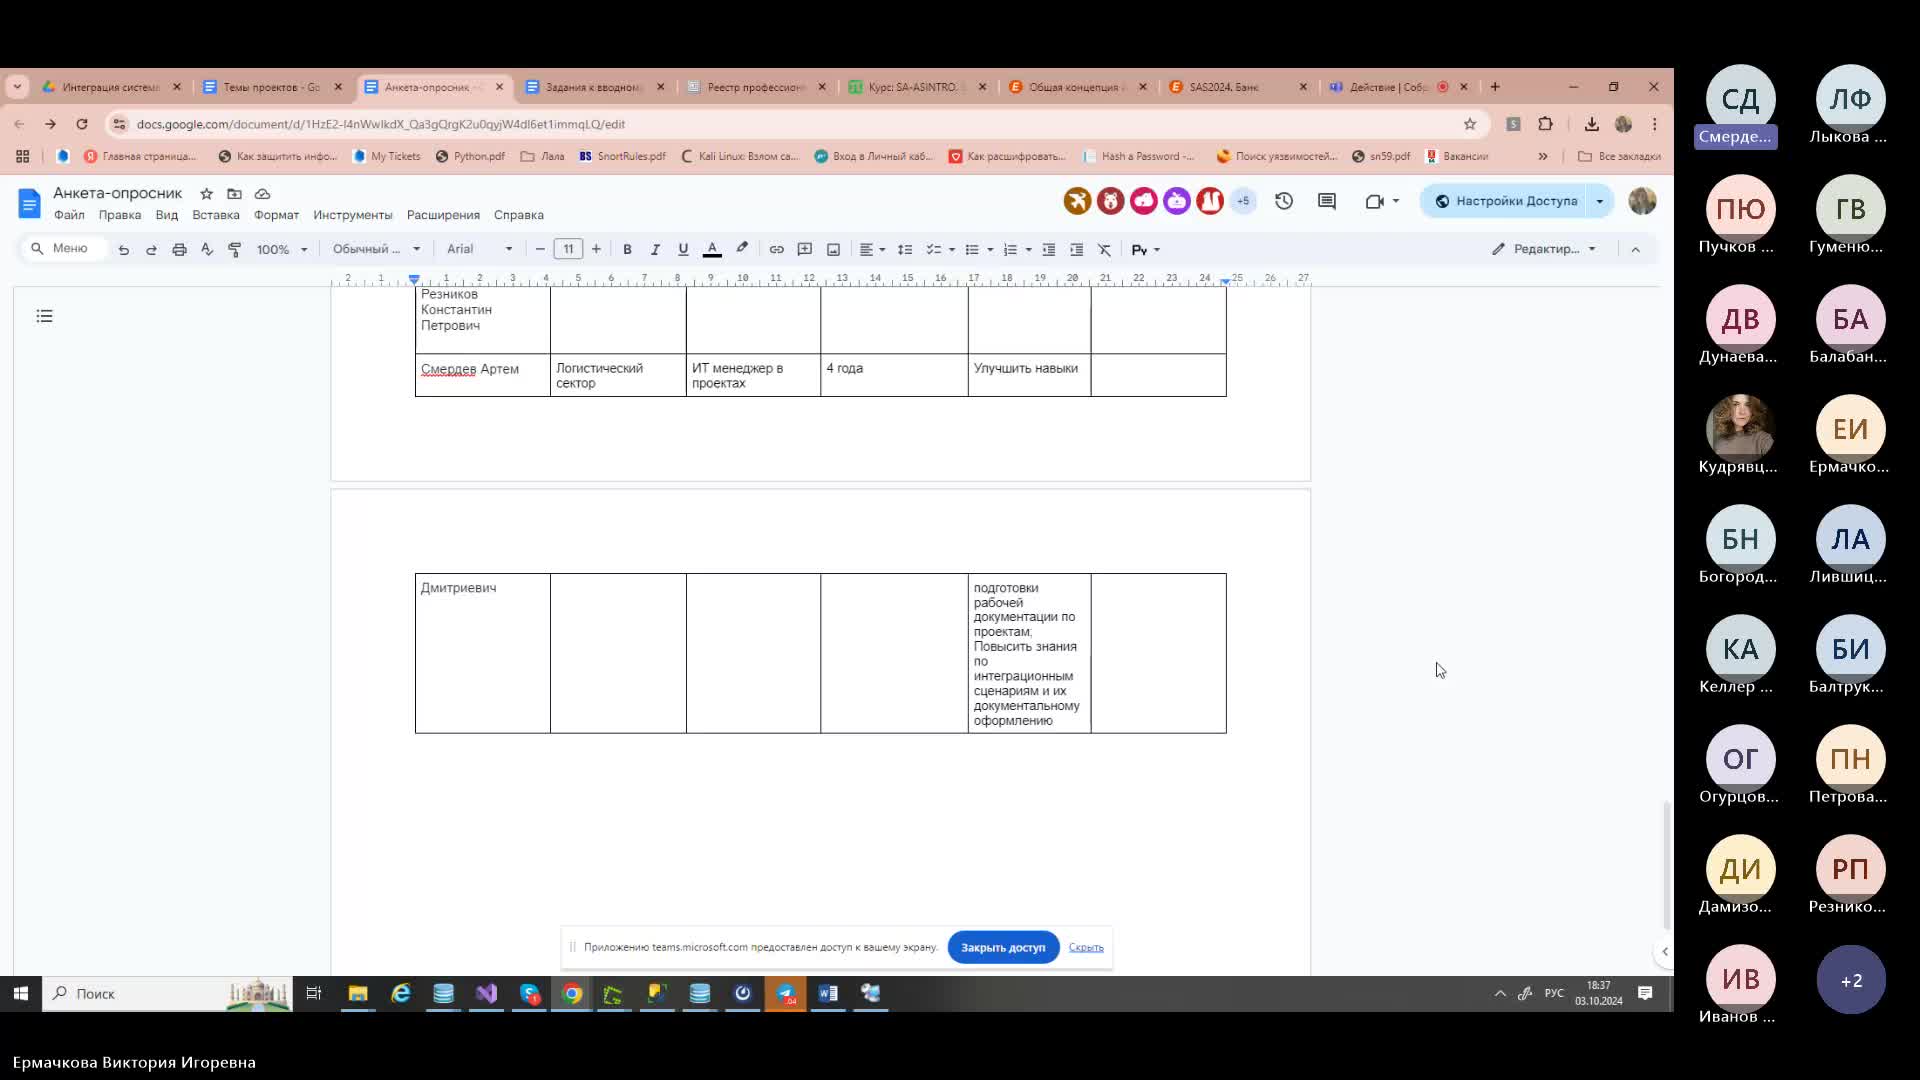Collapse the Docs menus with chevron
The width and height of the screenshot is (1920, 1080).
click(x=1635, y=250)
